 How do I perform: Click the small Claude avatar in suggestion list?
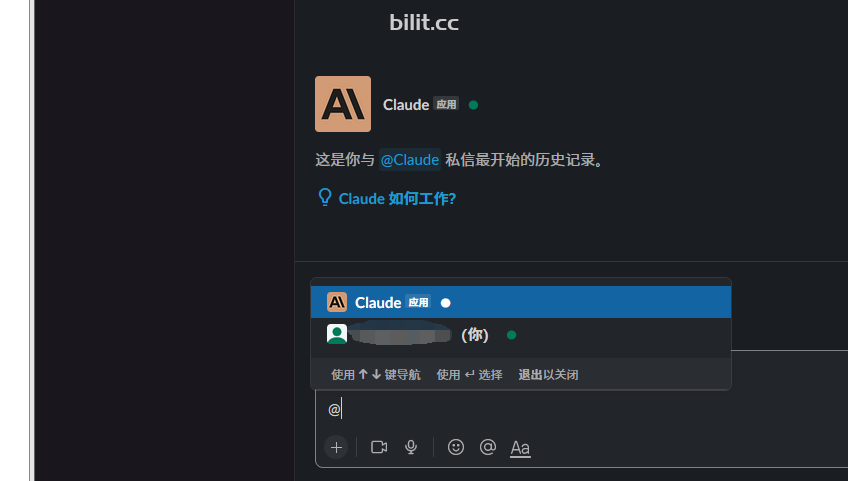(337, 302)
